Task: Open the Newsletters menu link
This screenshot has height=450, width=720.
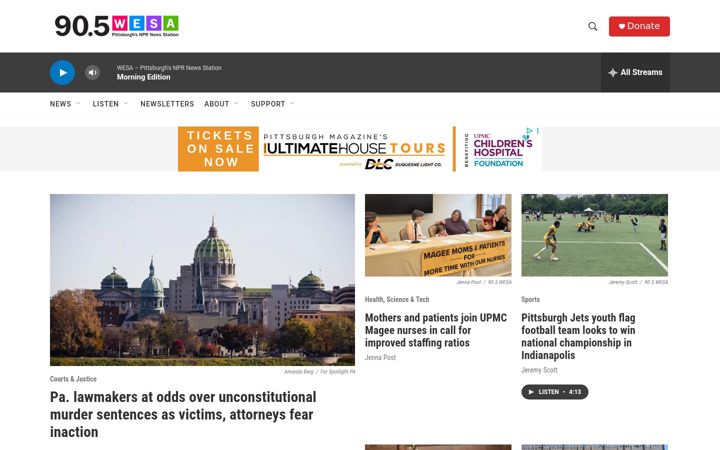Action: pyautogui.click(x=167, y=104)
